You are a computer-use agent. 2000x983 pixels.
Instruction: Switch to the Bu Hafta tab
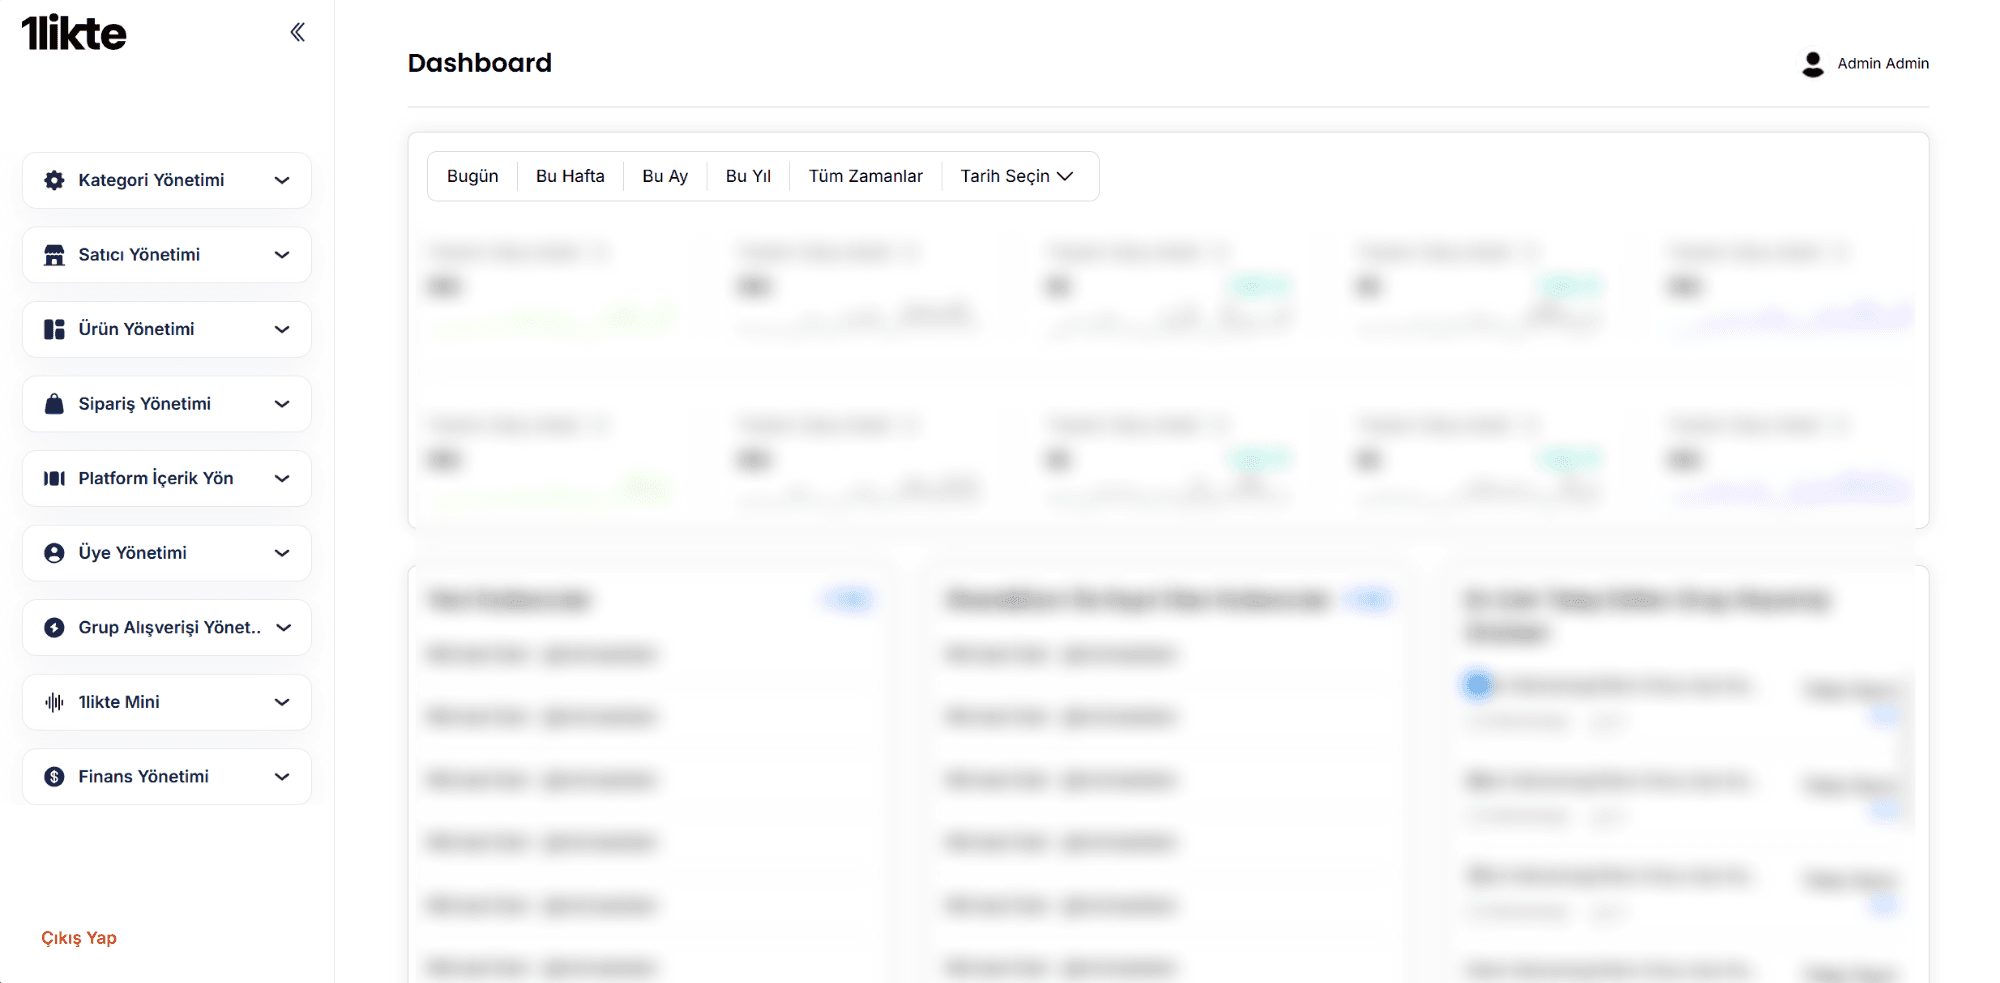pos(570,175)
